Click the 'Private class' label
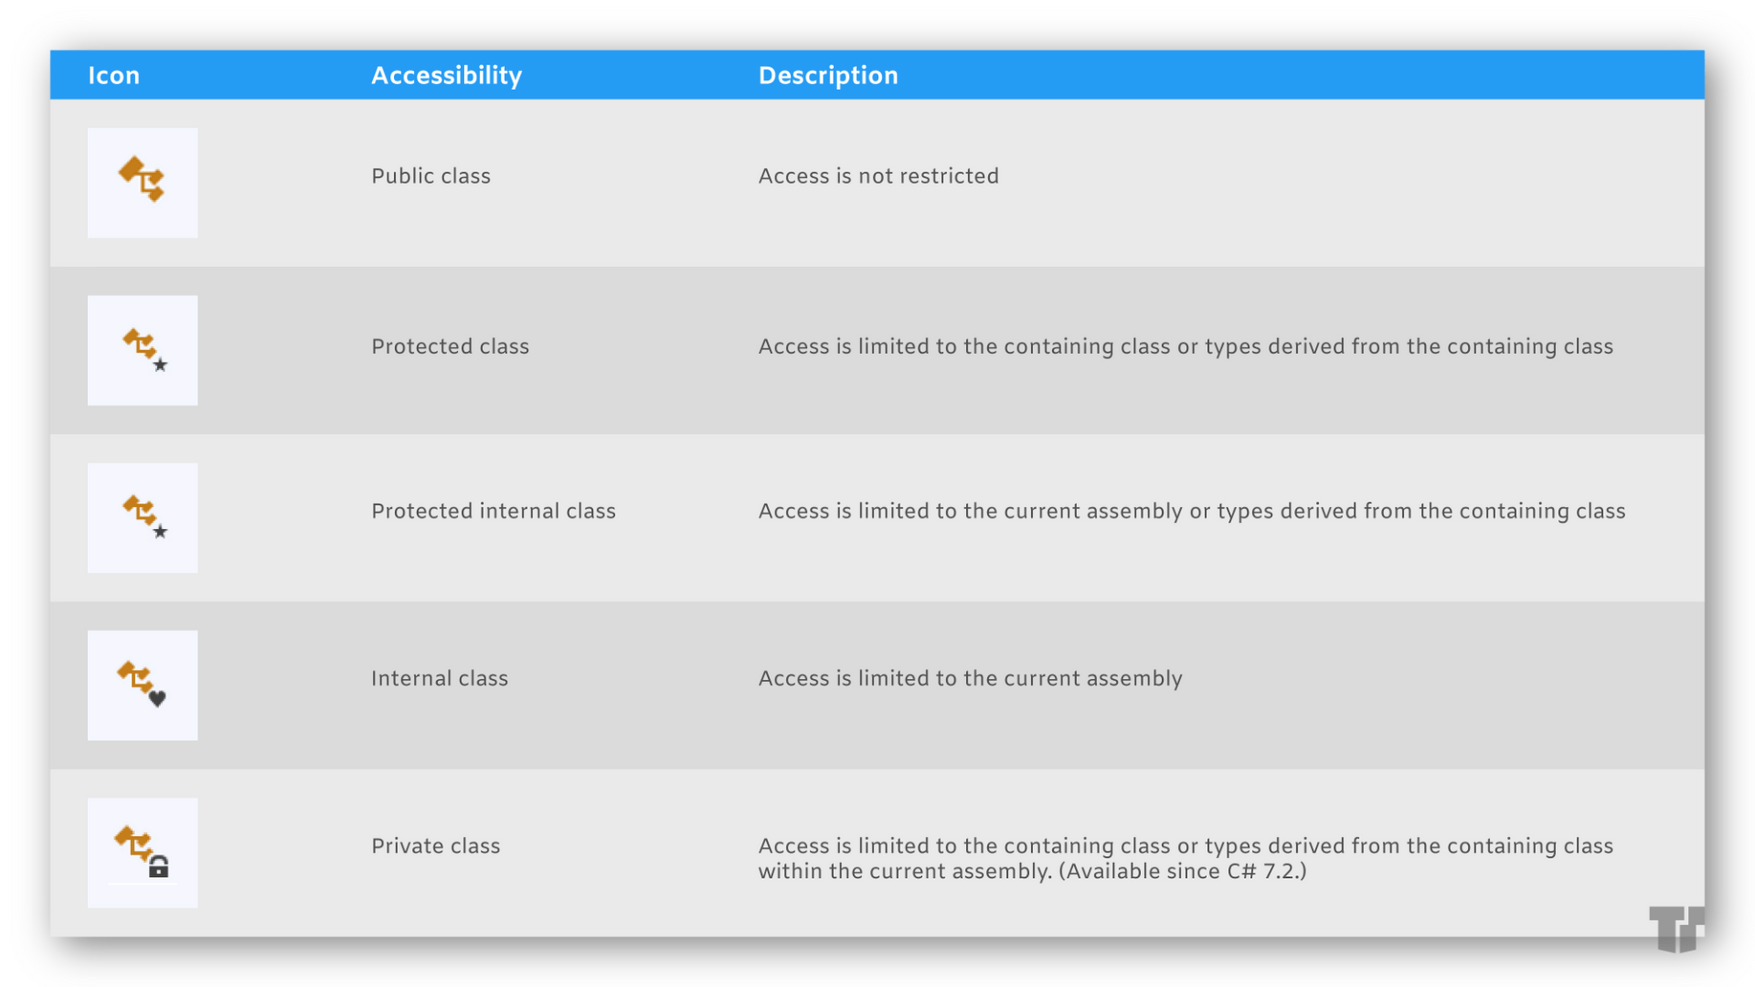Image resolution: width=1755 pixels, height=987 pixels. [x=436, y=846]
